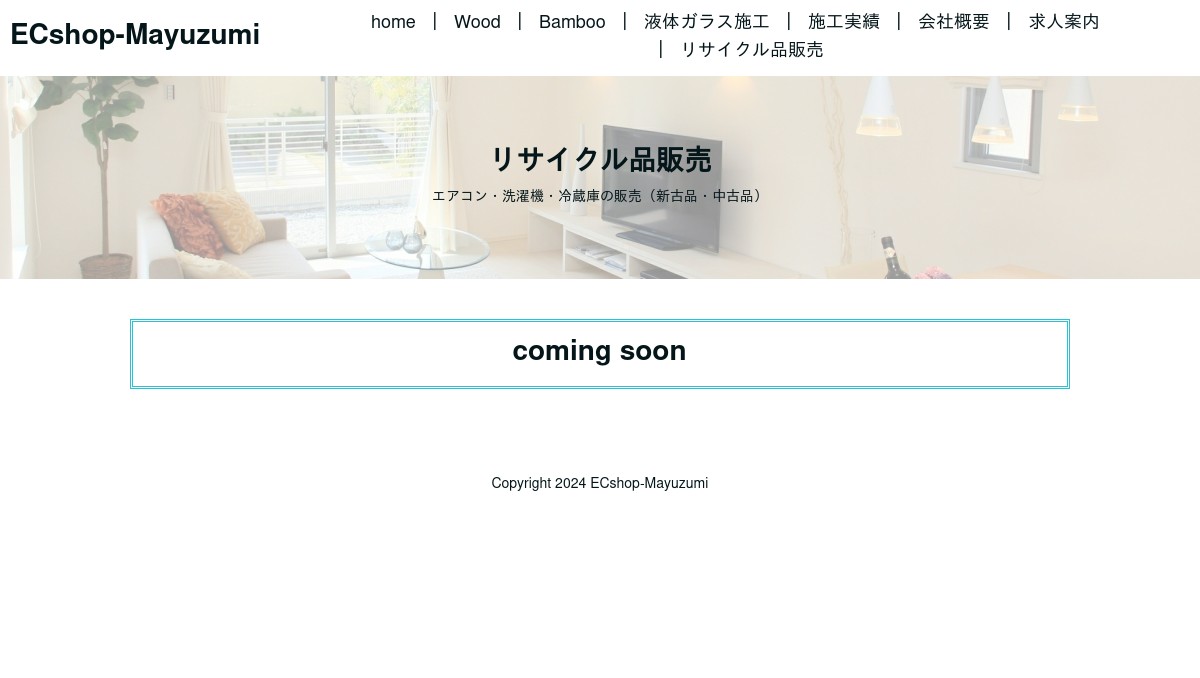Screen dimensions: 1200x678
Task: Click the リサイクル品販売 hero heading
Action: tap(600, 159)
